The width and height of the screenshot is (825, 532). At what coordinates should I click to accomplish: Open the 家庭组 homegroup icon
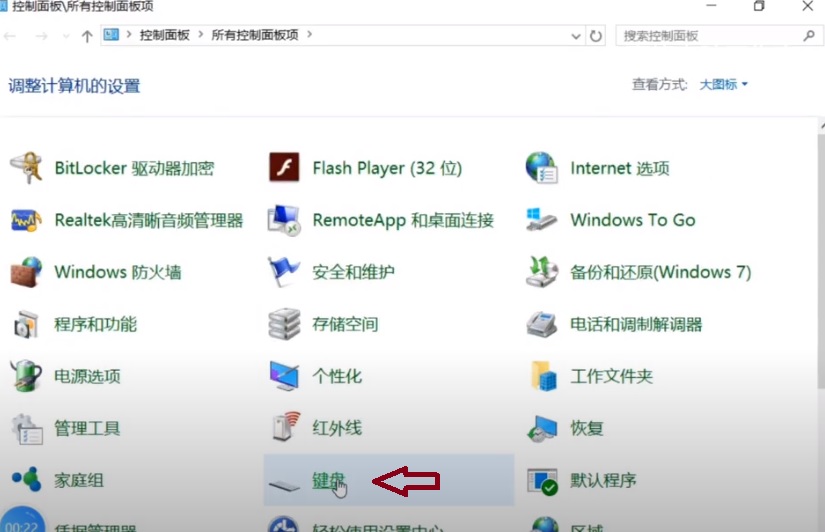point(26,479)
